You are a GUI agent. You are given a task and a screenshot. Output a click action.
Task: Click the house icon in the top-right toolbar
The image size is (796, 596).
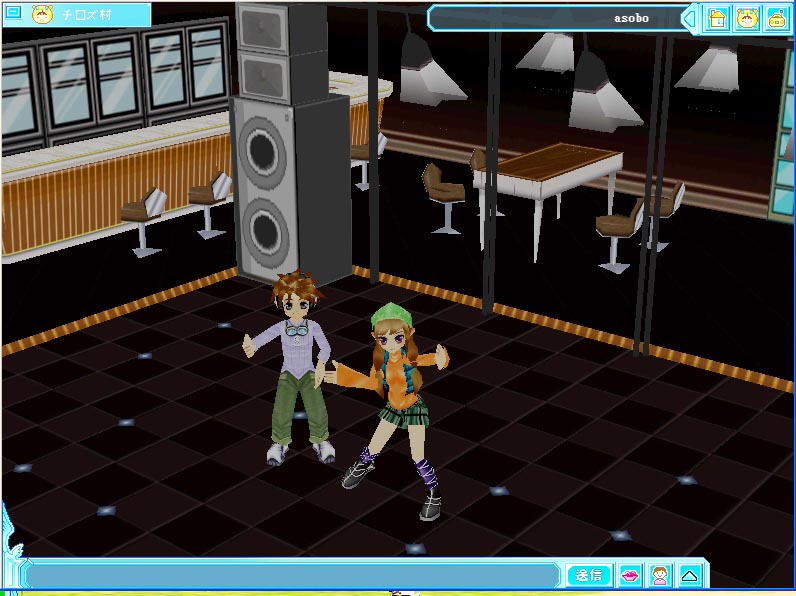coord(716,18)
